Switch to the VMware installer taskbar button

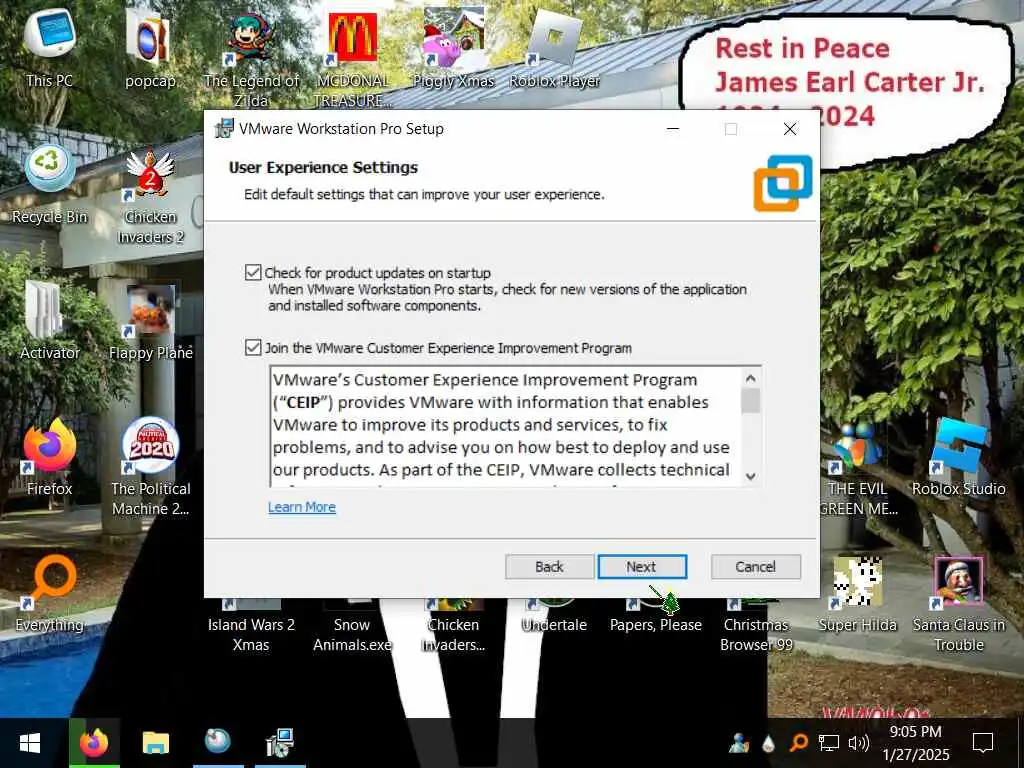coord(280,743)
